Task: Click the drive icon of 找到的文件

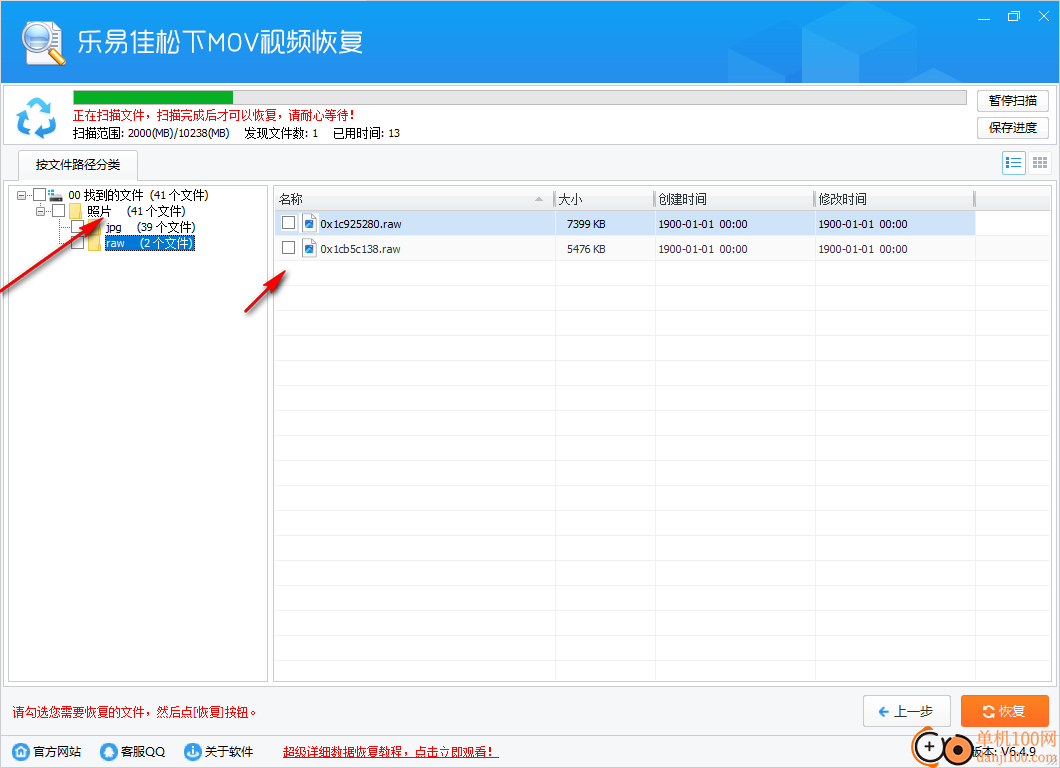Action: tap(55, 195)
